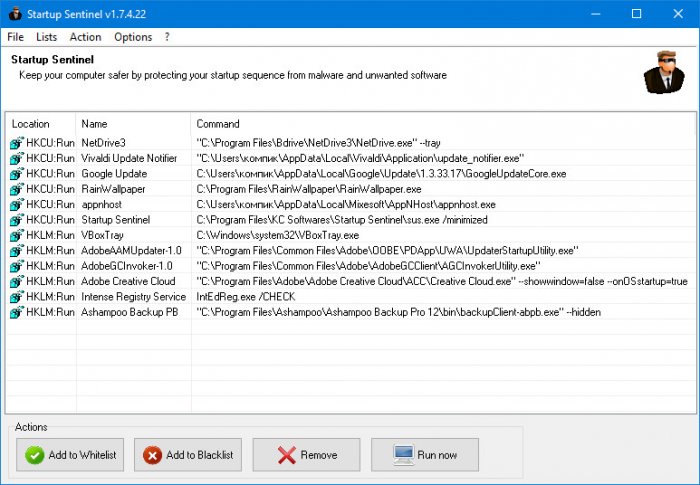Image resolution: width=700 pixels, height=485 pixels.
Task: Select the VBoxTray entry name
Action: [102, 235]
